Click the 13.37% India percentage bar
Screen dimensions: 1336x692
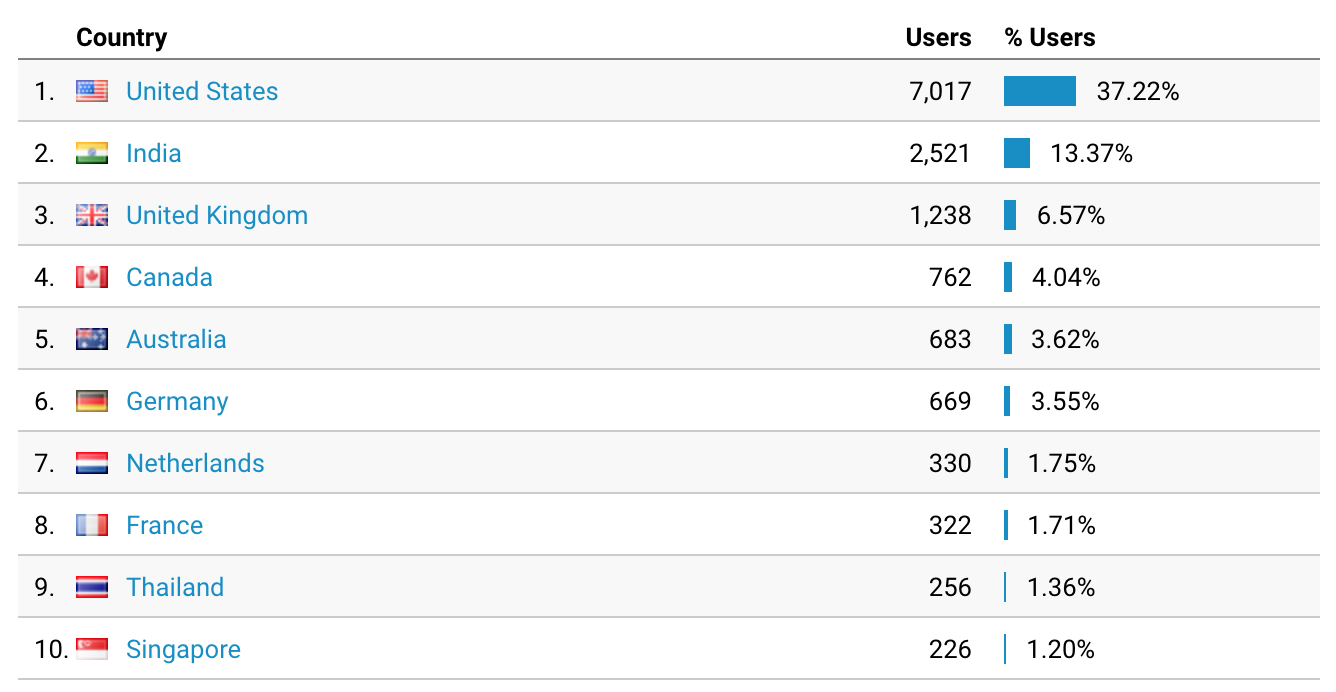pyautogui.click(x=1017, y=153)
